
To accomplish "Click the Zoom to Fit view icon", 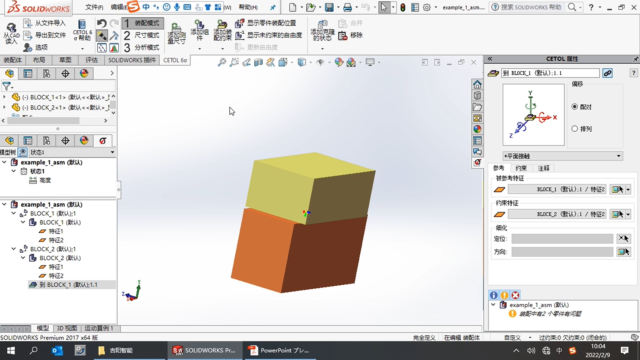I will pos(222,62).
